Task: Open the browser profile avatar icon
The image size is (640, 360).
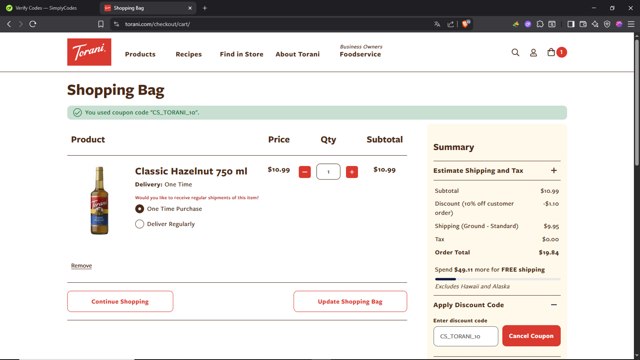Action: coord(619,24)
